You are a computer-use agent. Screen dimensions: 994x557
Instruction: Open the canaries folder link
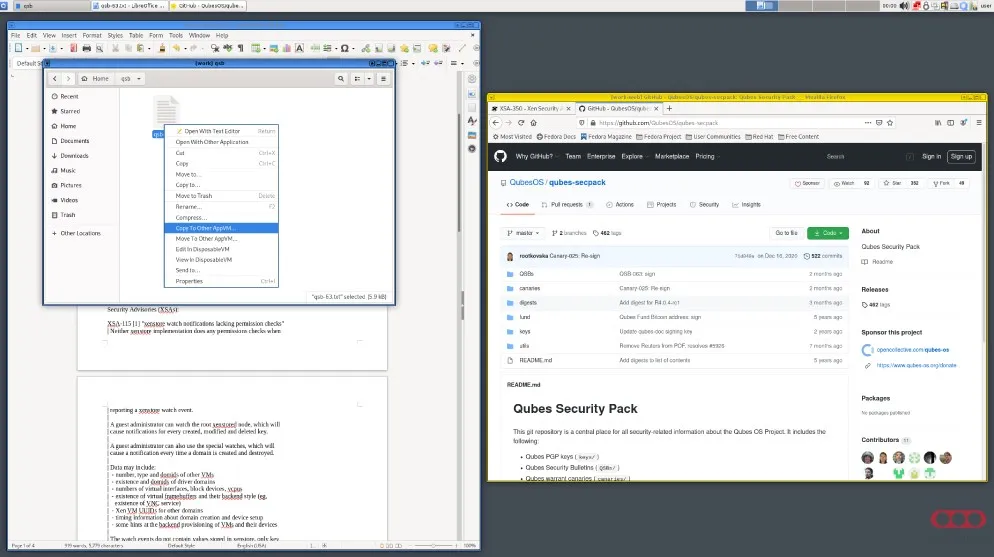pos(530,287)
